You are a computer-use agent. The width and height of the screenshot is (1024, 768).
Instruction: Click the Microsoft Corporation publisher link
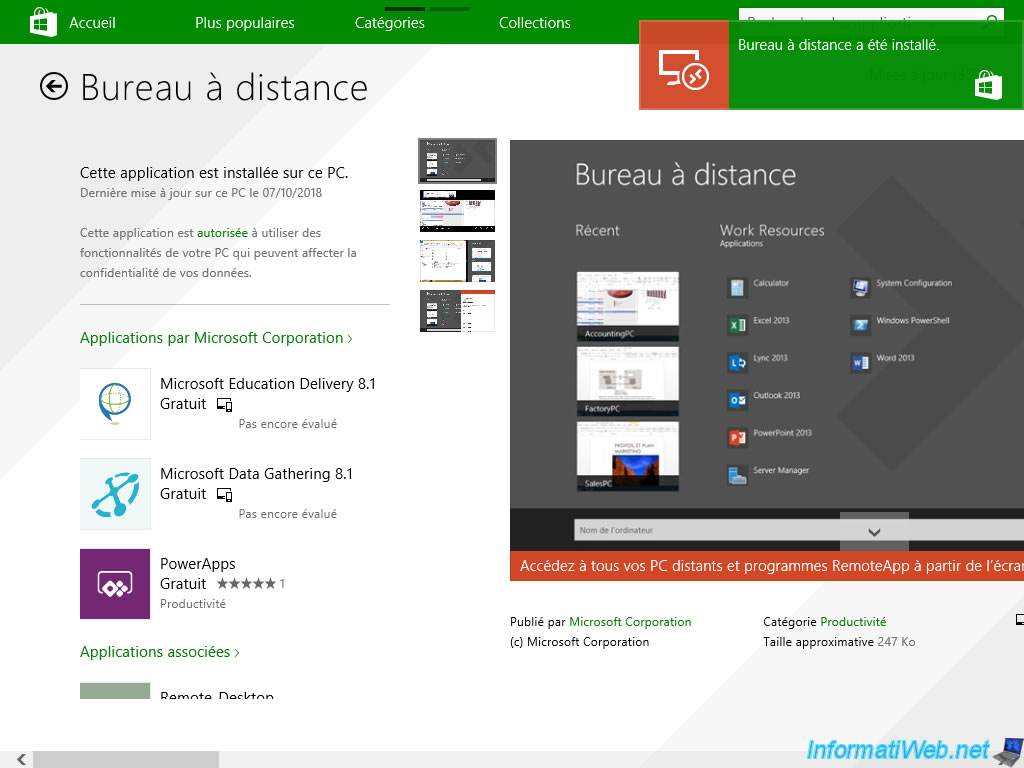[x=630, y=622]
